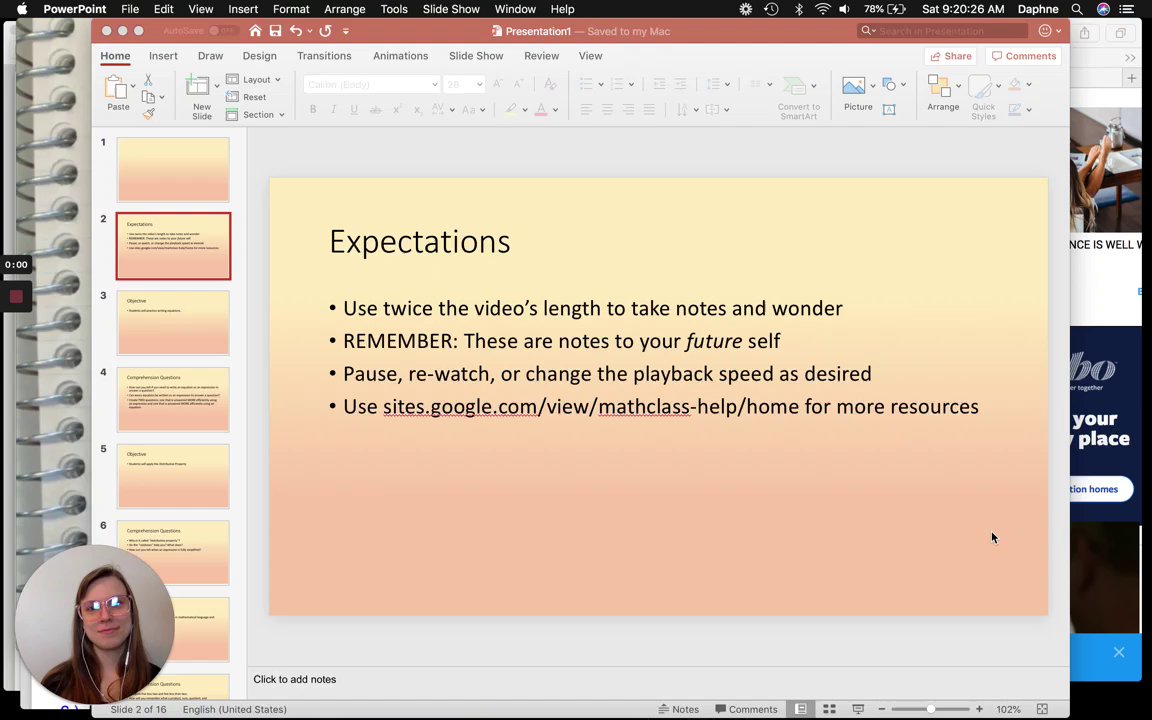The image size is (1152, 720).
Task: Click the text highlight color marker
Action: click(511, 109)
